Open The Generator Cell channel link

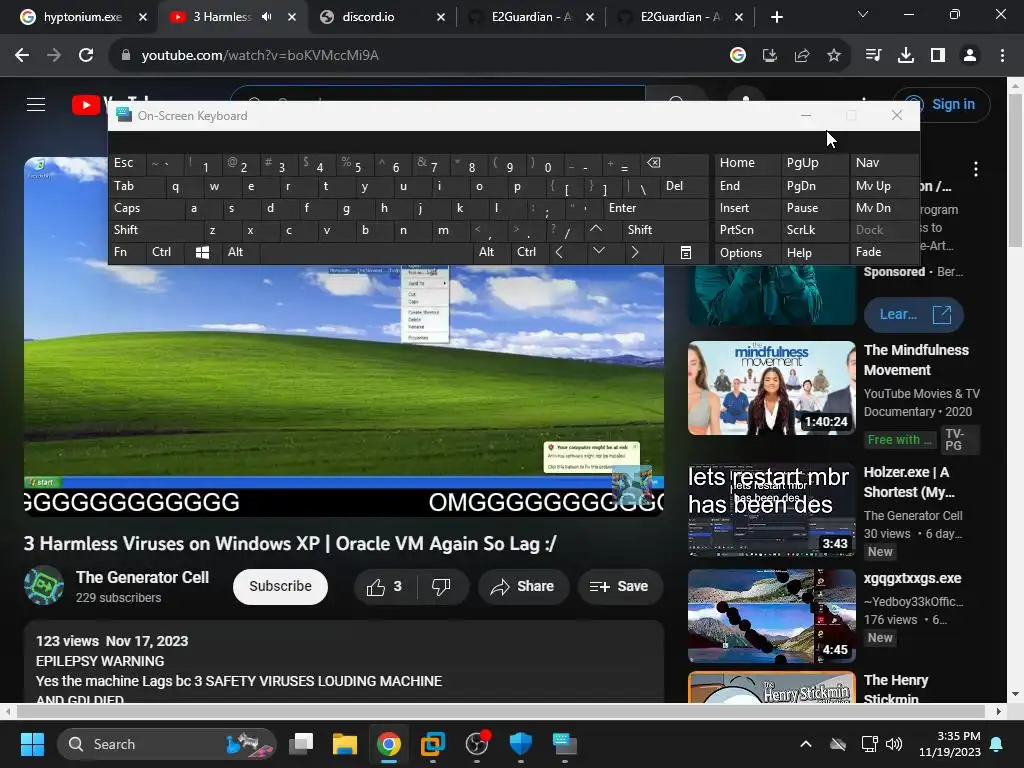coord(142,578)
